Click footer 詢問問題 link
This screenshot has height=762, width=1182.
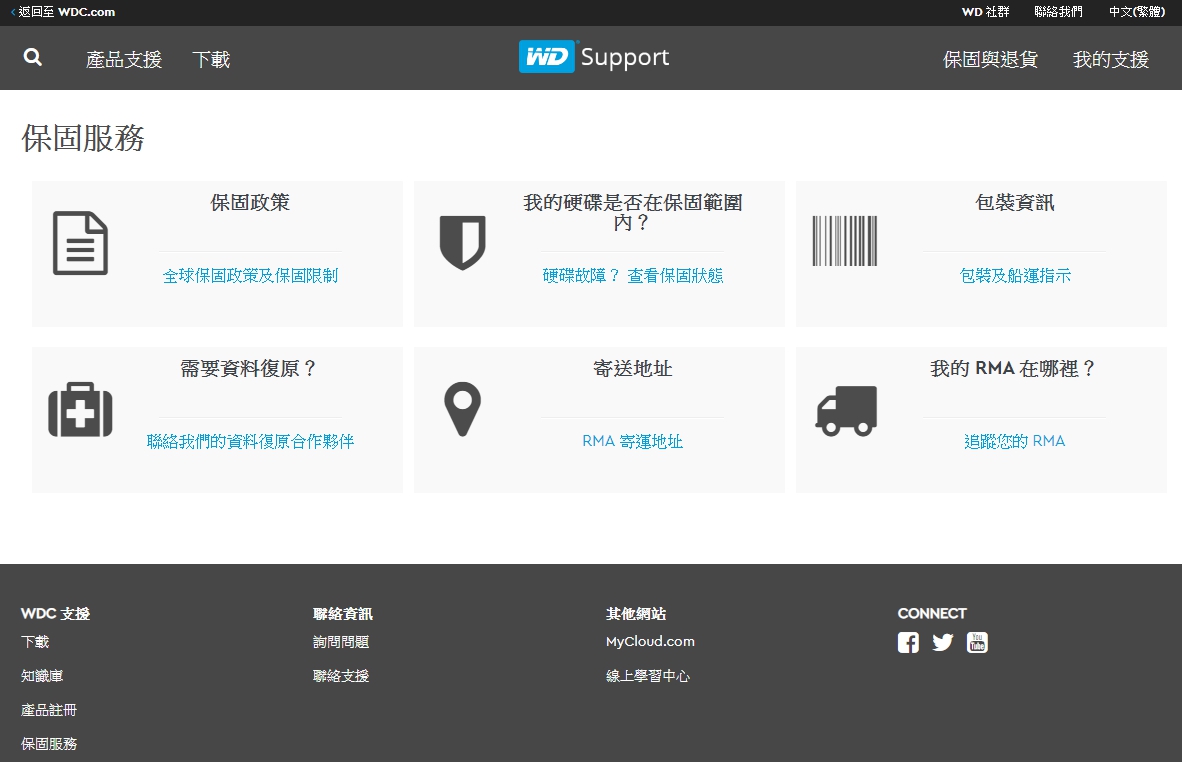[341, 642]
